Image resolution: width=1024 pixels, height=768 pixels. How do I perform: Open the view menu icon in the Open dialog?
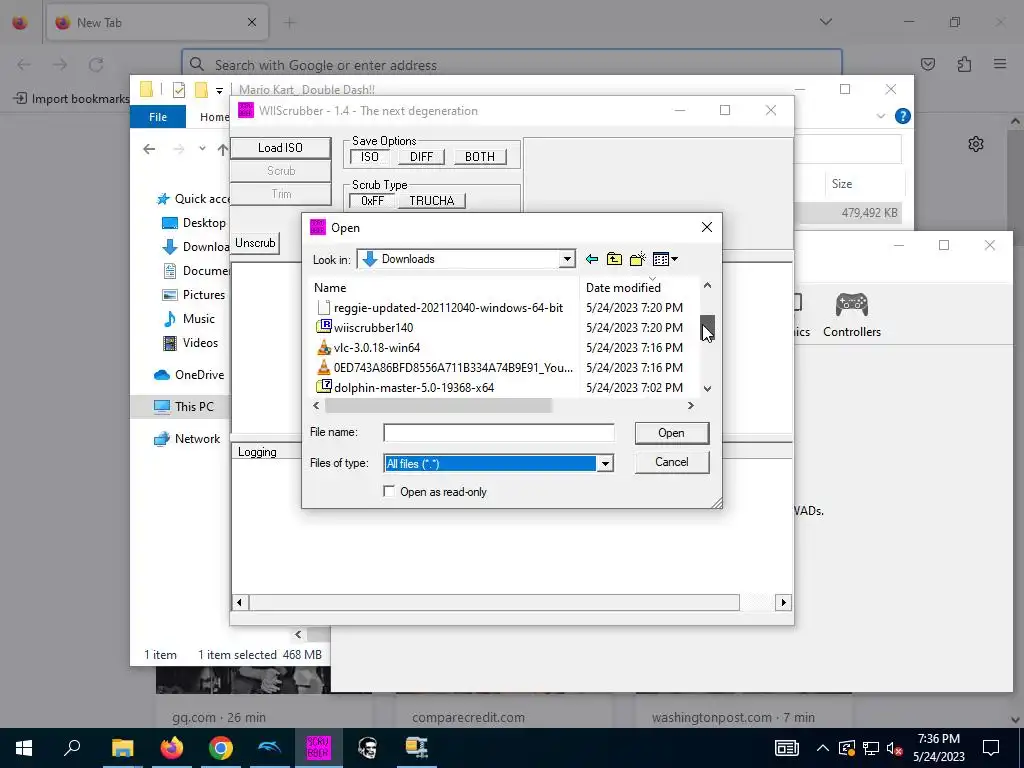tap(665, 259)
